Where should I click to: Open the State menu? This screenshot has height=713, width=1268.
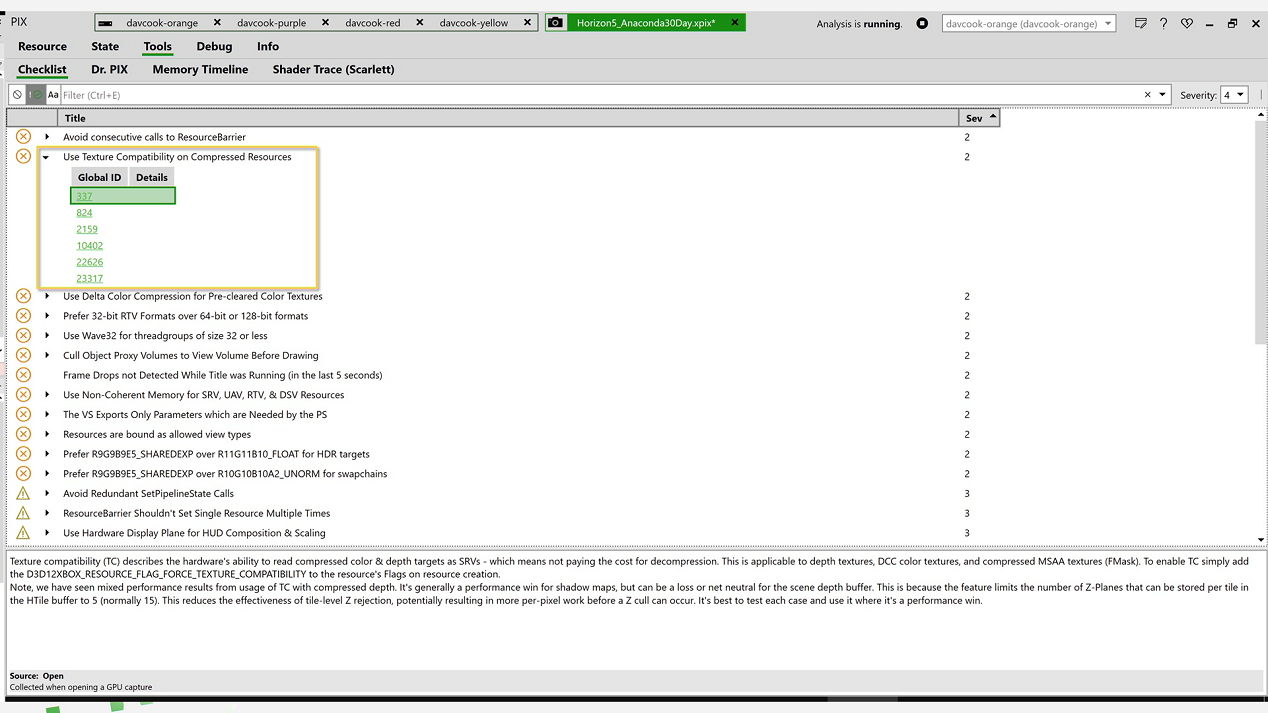click(x=105, y=46)
